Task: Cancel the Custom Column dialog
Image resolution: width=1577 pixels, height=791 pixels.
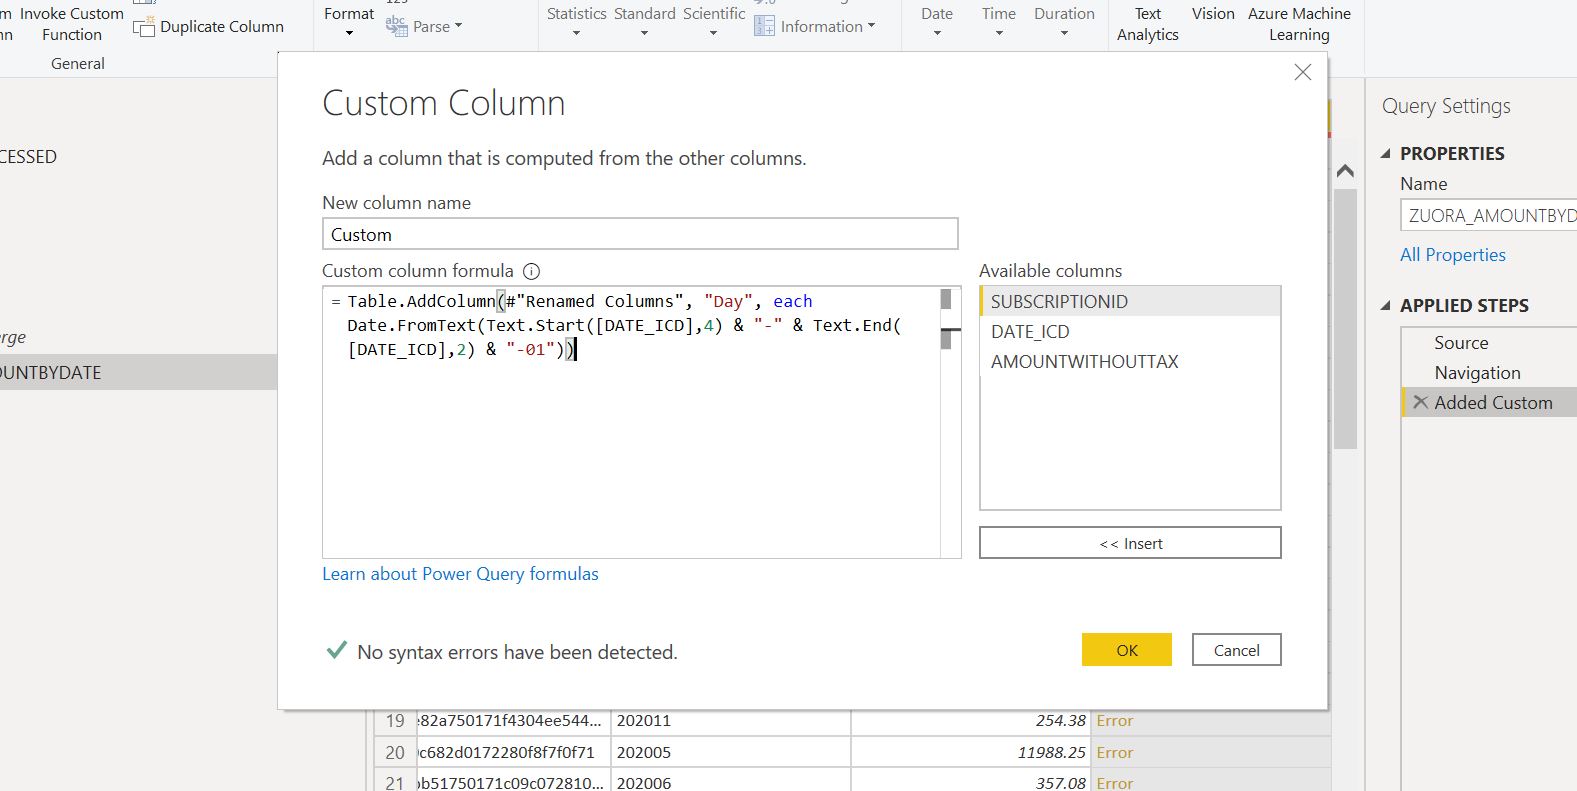Action: click(1237, 650)
